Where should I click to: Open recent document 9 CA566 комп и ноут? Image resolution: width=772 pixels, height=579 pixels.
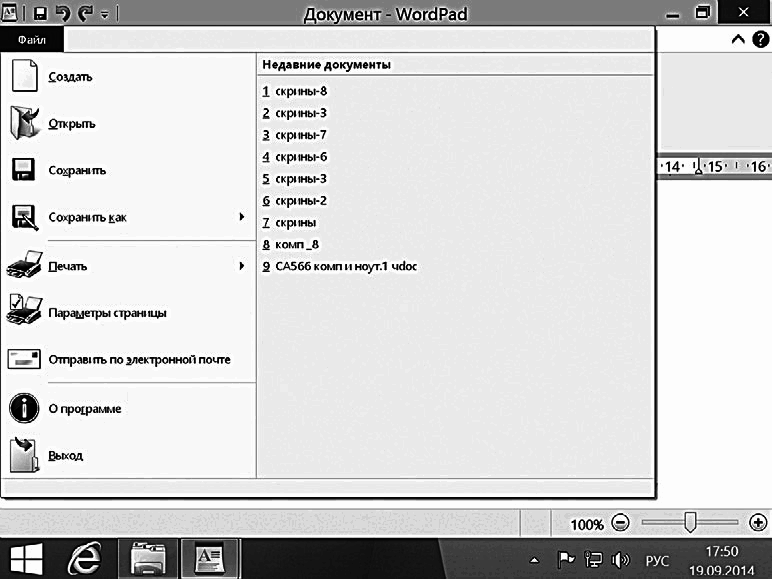pos(340,266)
